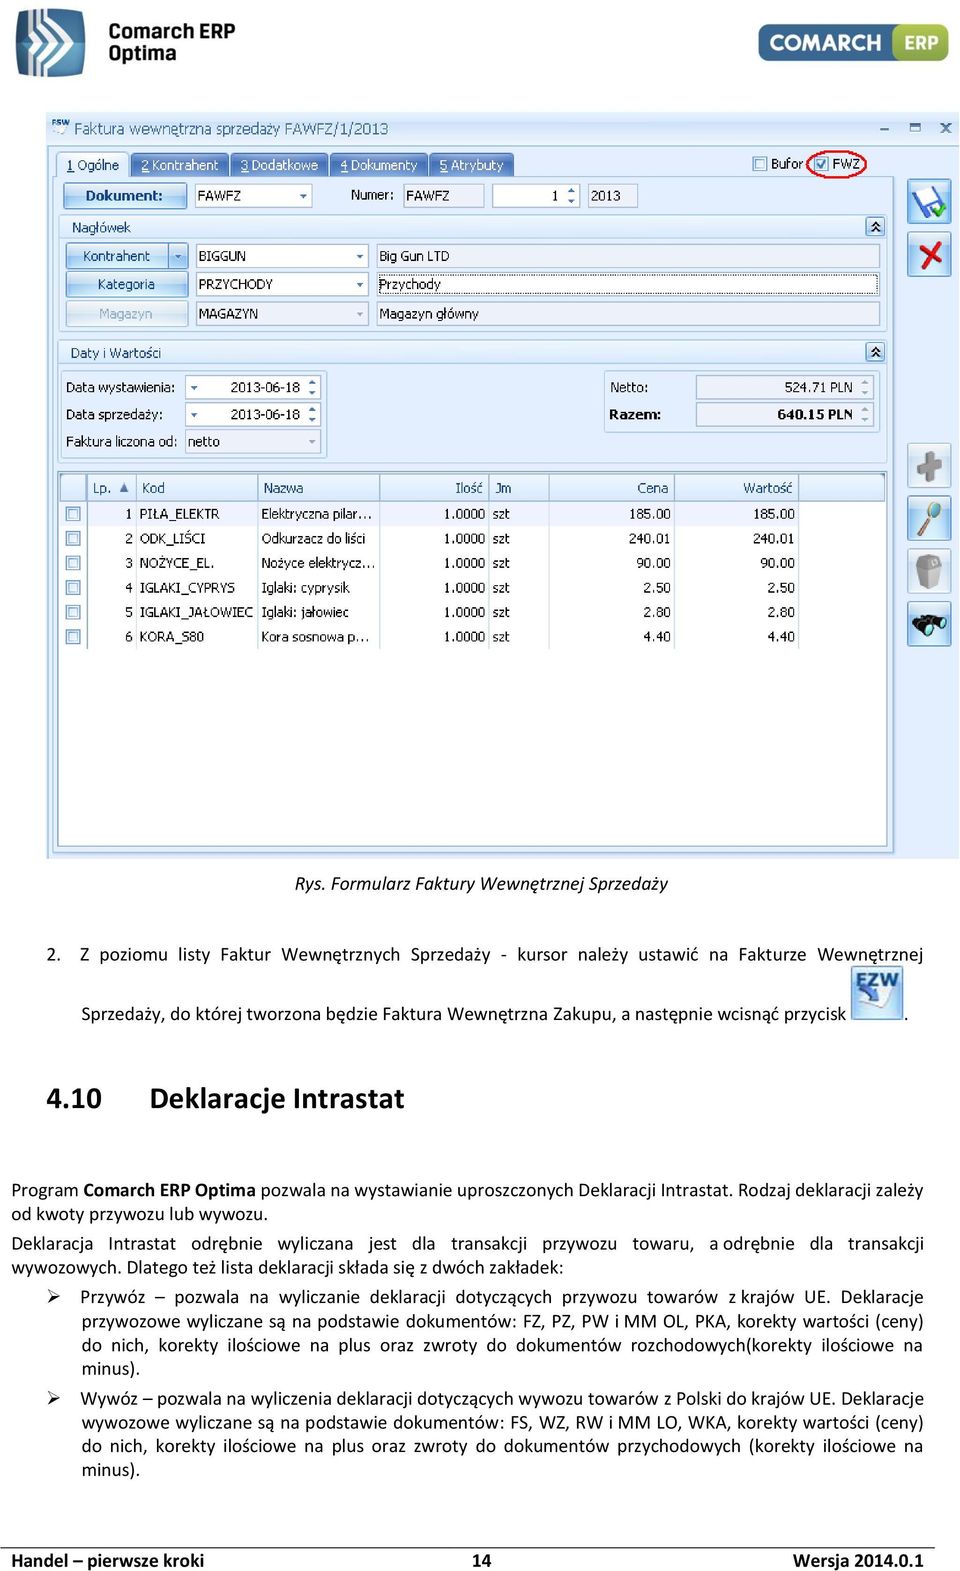Sort by the Kod column header
This screenshot has width=960, height=1571.
(x=197, y=488)
